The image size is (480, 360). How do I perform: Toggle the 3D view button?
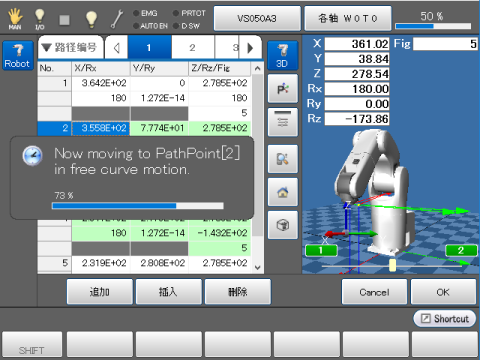click(282, 55)
